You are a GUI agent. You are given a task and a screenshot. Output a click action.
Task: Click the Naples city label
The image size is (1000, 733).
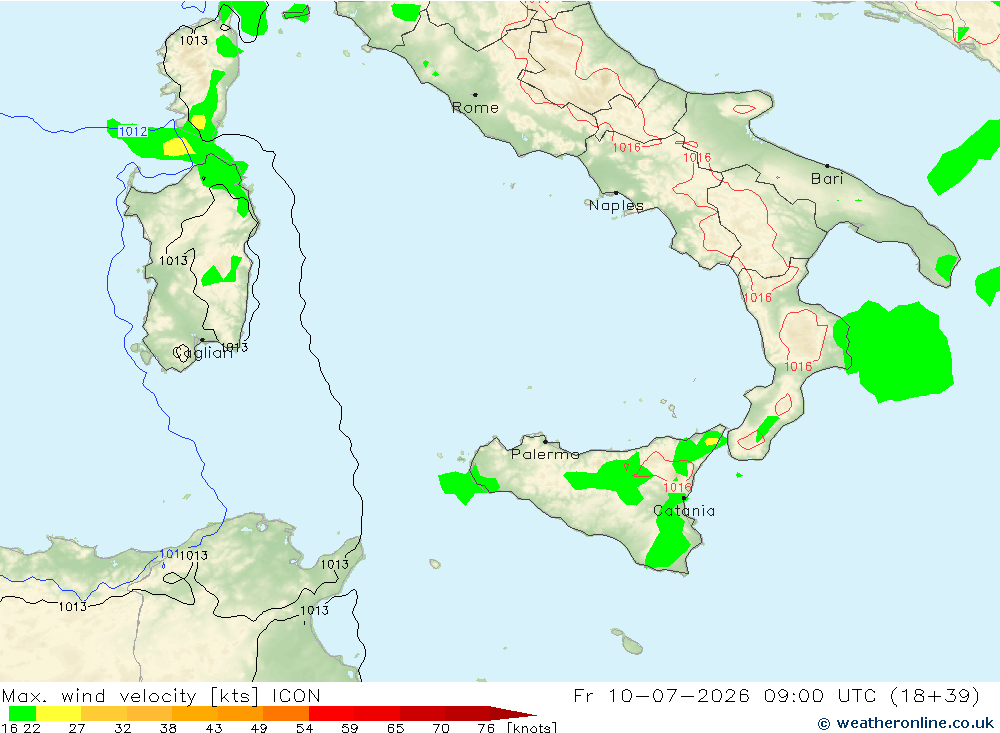point(616,205)
